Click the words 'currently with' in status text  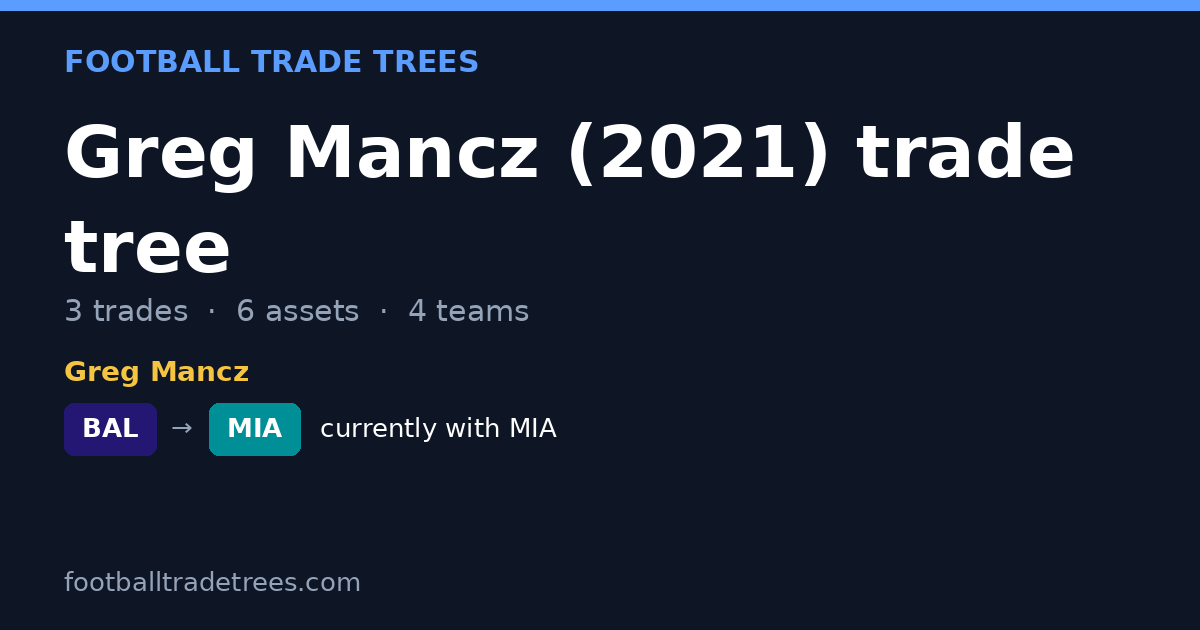(410, 429)
